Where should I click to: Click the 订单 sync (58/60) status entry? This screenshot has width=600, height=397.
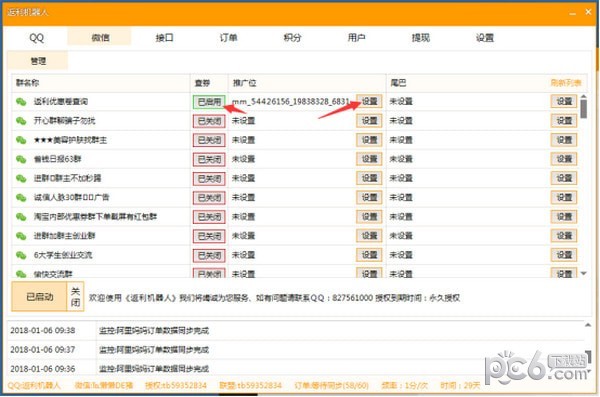[331, 386]
